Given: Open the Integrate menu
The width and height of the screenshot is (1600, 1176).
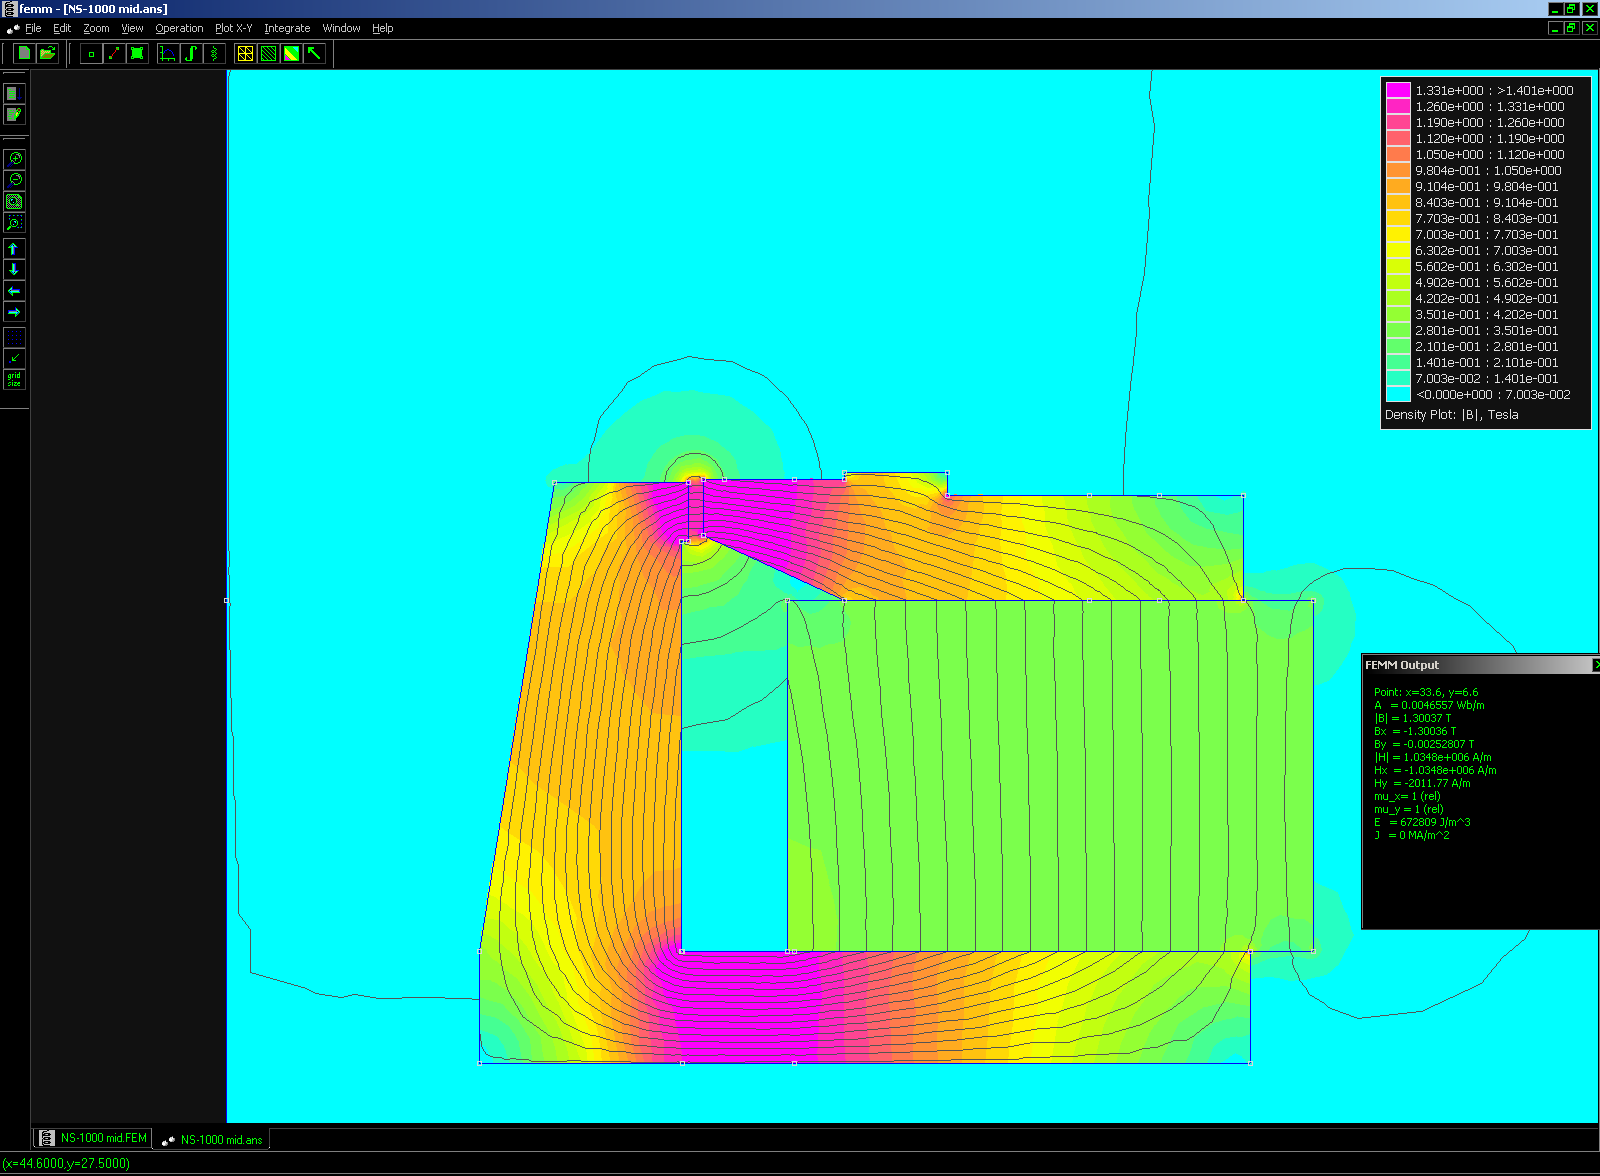Looking at the screenshot, I should 287,28.
